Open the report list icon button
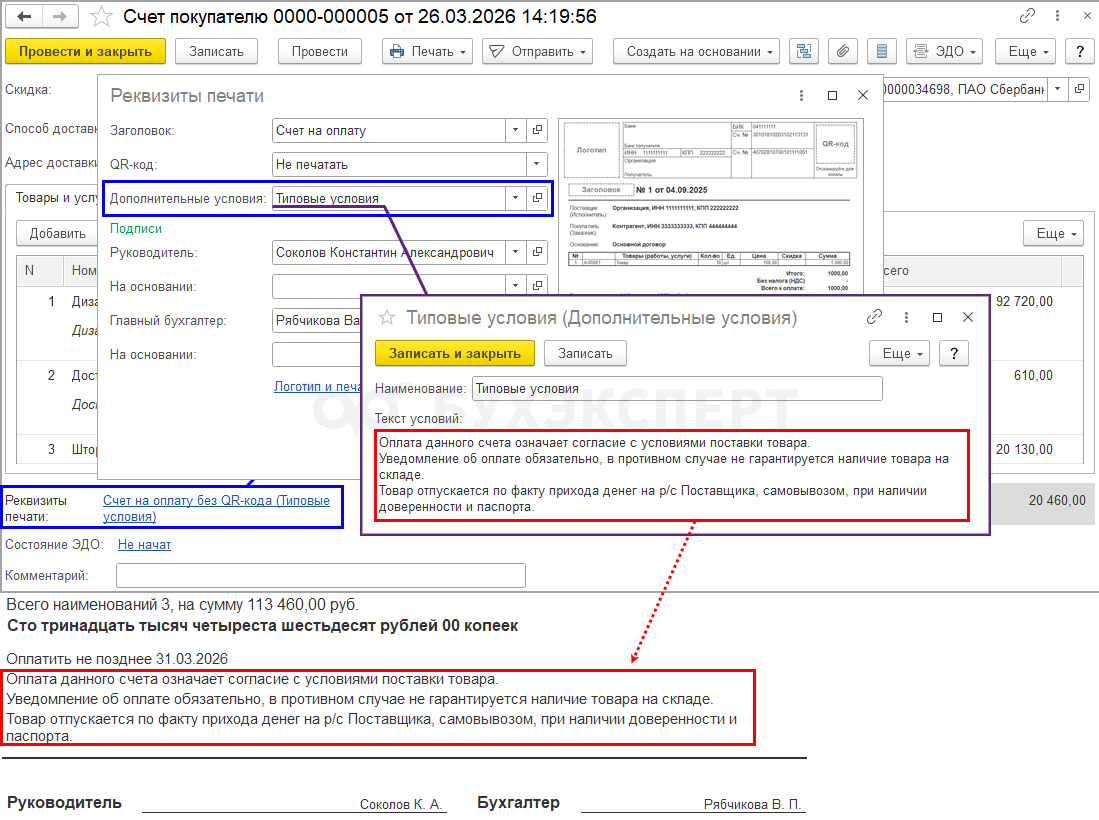Screen dimensions: 1099x820 click(x=882, y=51)
